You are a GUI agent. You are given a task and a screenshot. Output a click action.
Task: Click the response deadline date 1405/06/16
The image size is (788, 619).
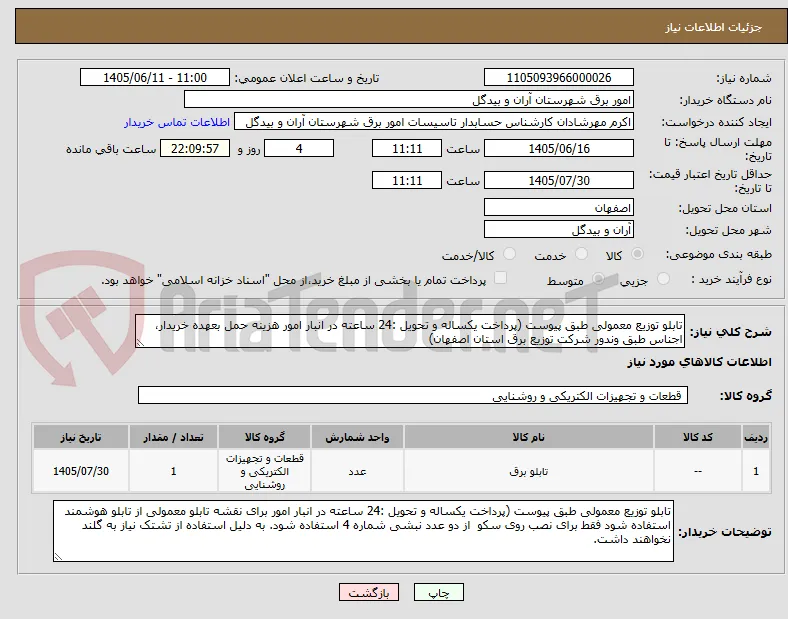[559, 148]
